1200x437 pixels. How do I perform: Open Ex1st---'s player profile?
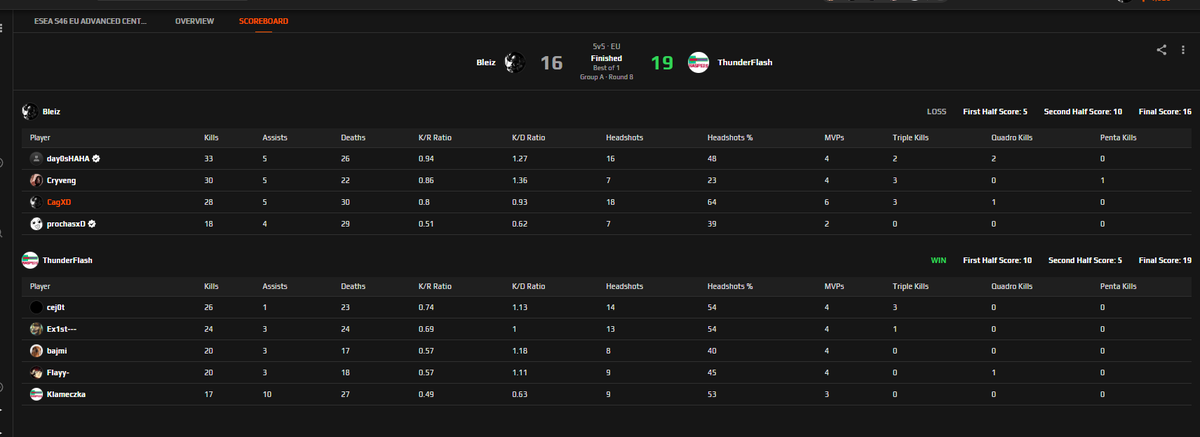pos(62,329)
